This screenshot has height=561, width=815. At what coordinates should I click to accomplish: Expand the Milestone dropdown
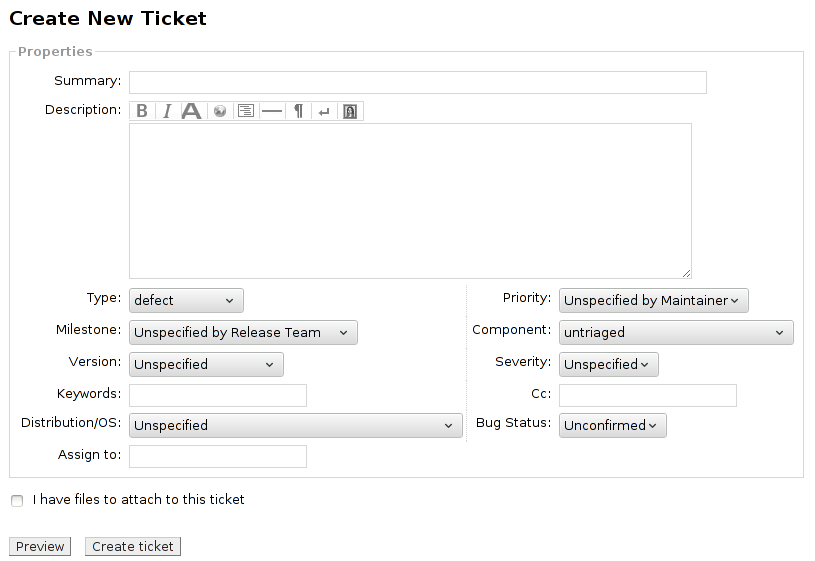point(243,333)
